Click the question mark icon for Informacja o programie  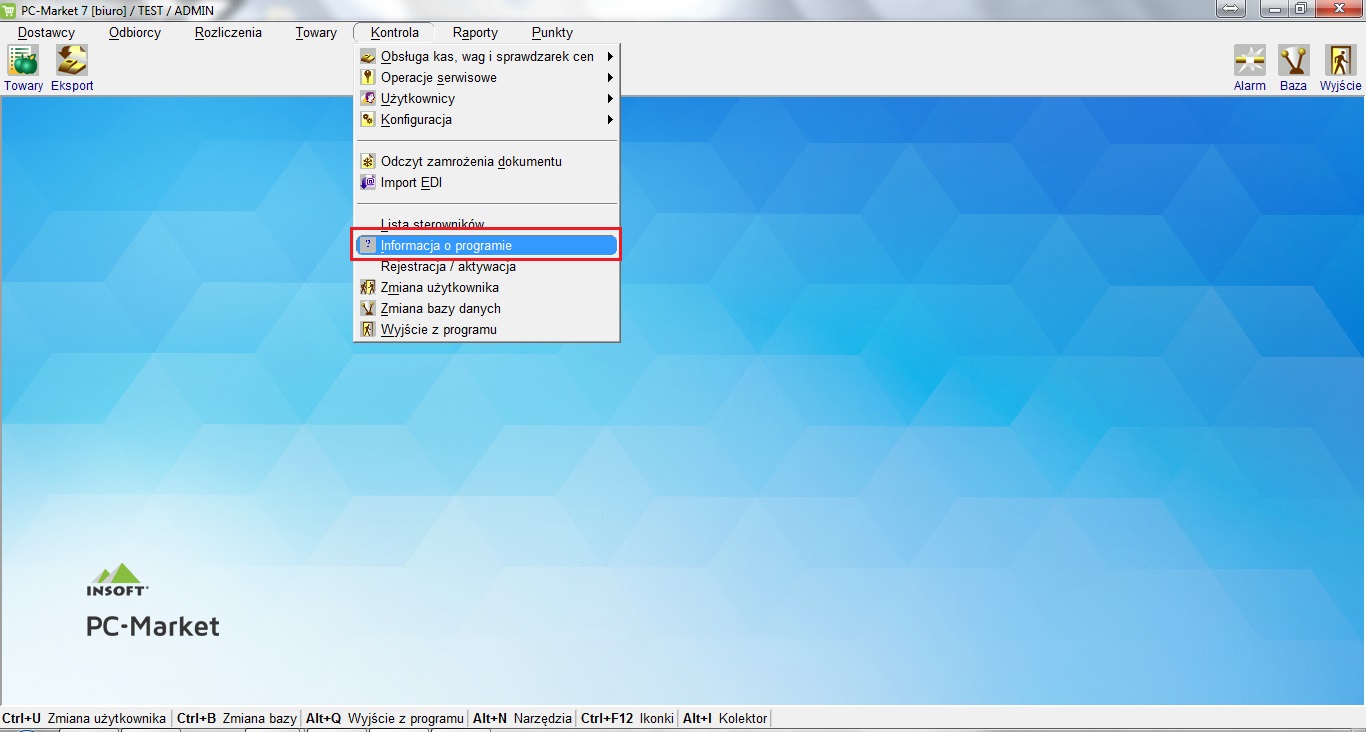(x=367, y=246)
